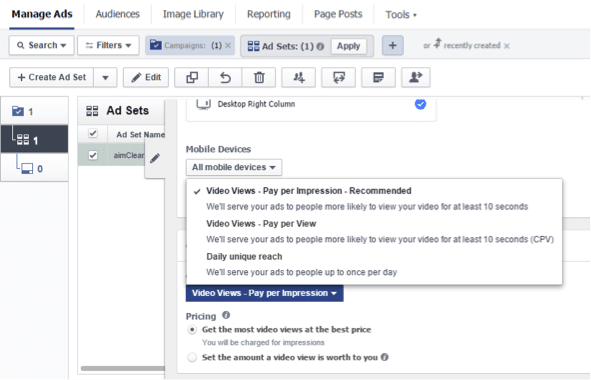Viewport: 591px width, 380px height.
Task: Dismiss the recently created filter suggestion
Action: coord(507,46)
